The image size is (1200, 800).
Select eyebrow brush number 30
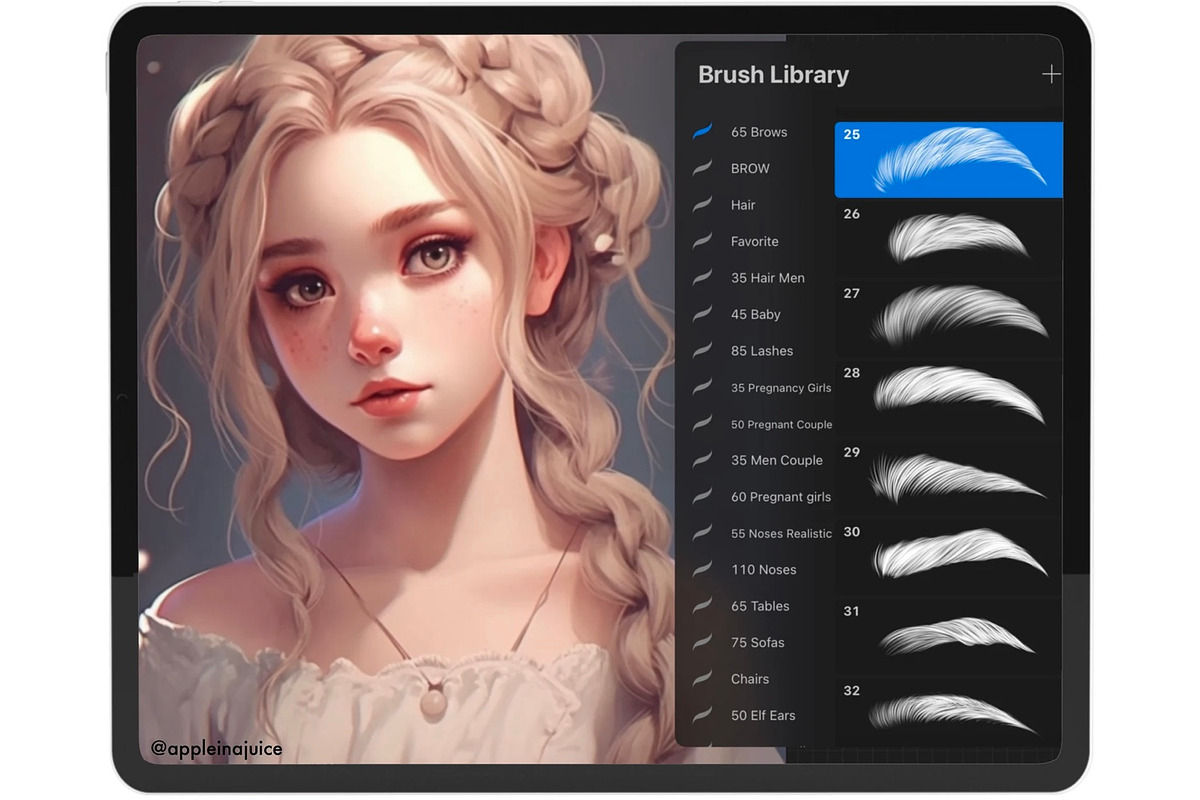[x=948, y=557]
